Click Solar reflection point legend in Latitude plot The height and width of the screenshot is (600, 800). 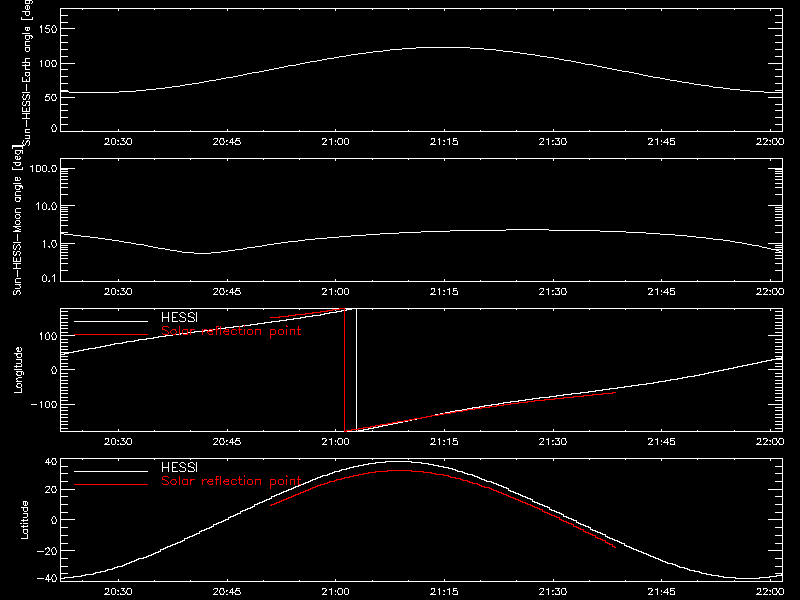(231, 481)
